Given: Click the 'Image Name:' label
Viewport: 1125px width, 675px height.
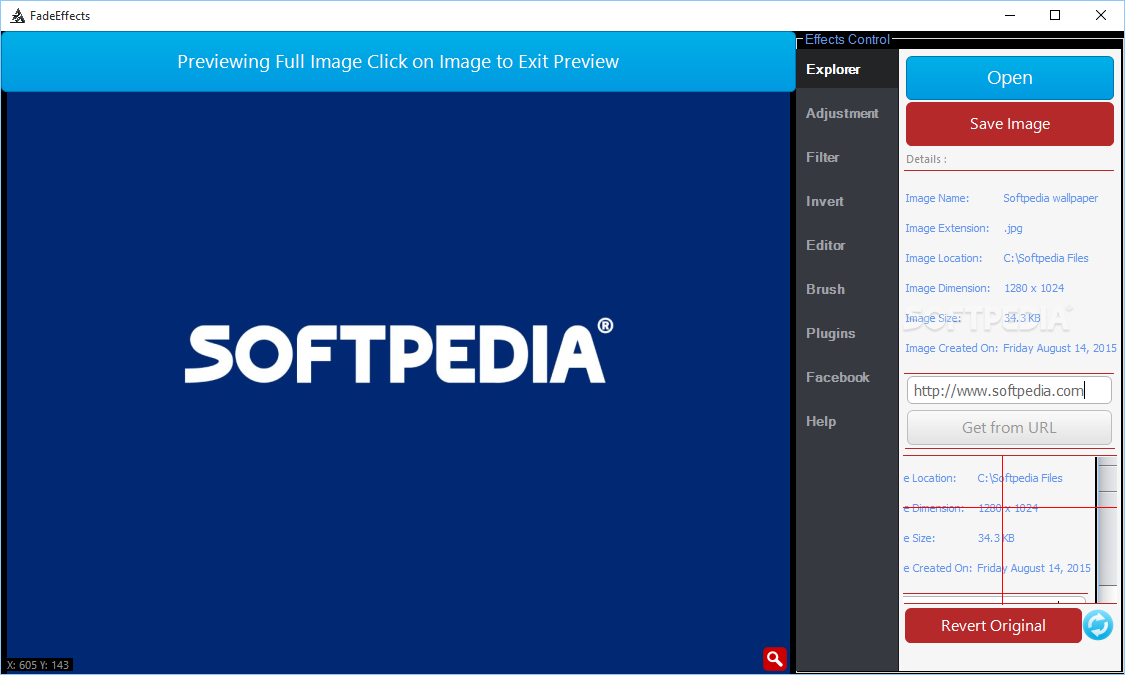Looking at the screenshot, I should pyautogui.click(x=937, y=198).
